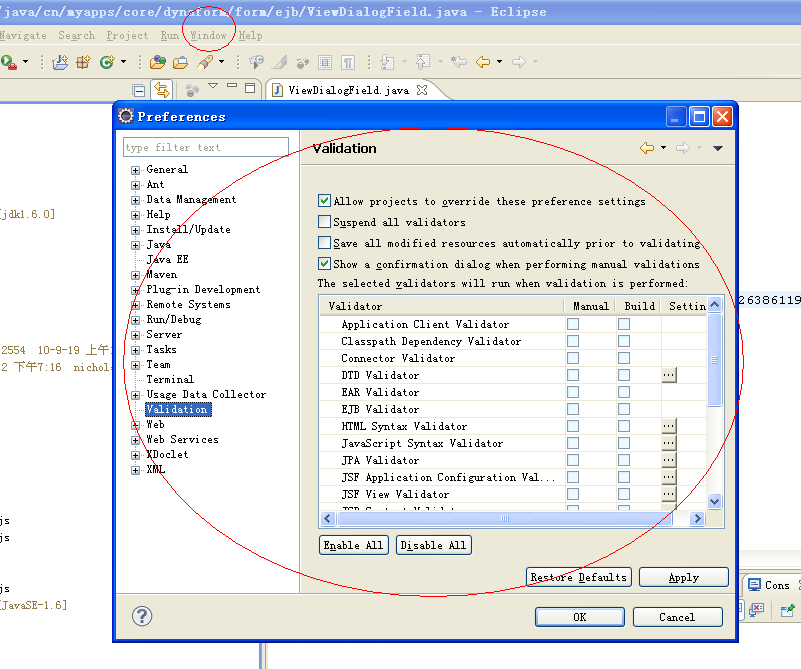Screen dimensions: 801x669
Task: Toggle Show Whitespace Characters pilcrow icon
Action: (x=348, y=62)
